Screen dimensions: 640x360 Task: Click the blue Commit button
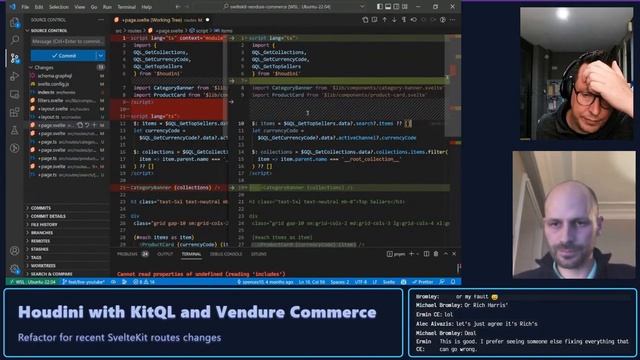tap(64, 56)
